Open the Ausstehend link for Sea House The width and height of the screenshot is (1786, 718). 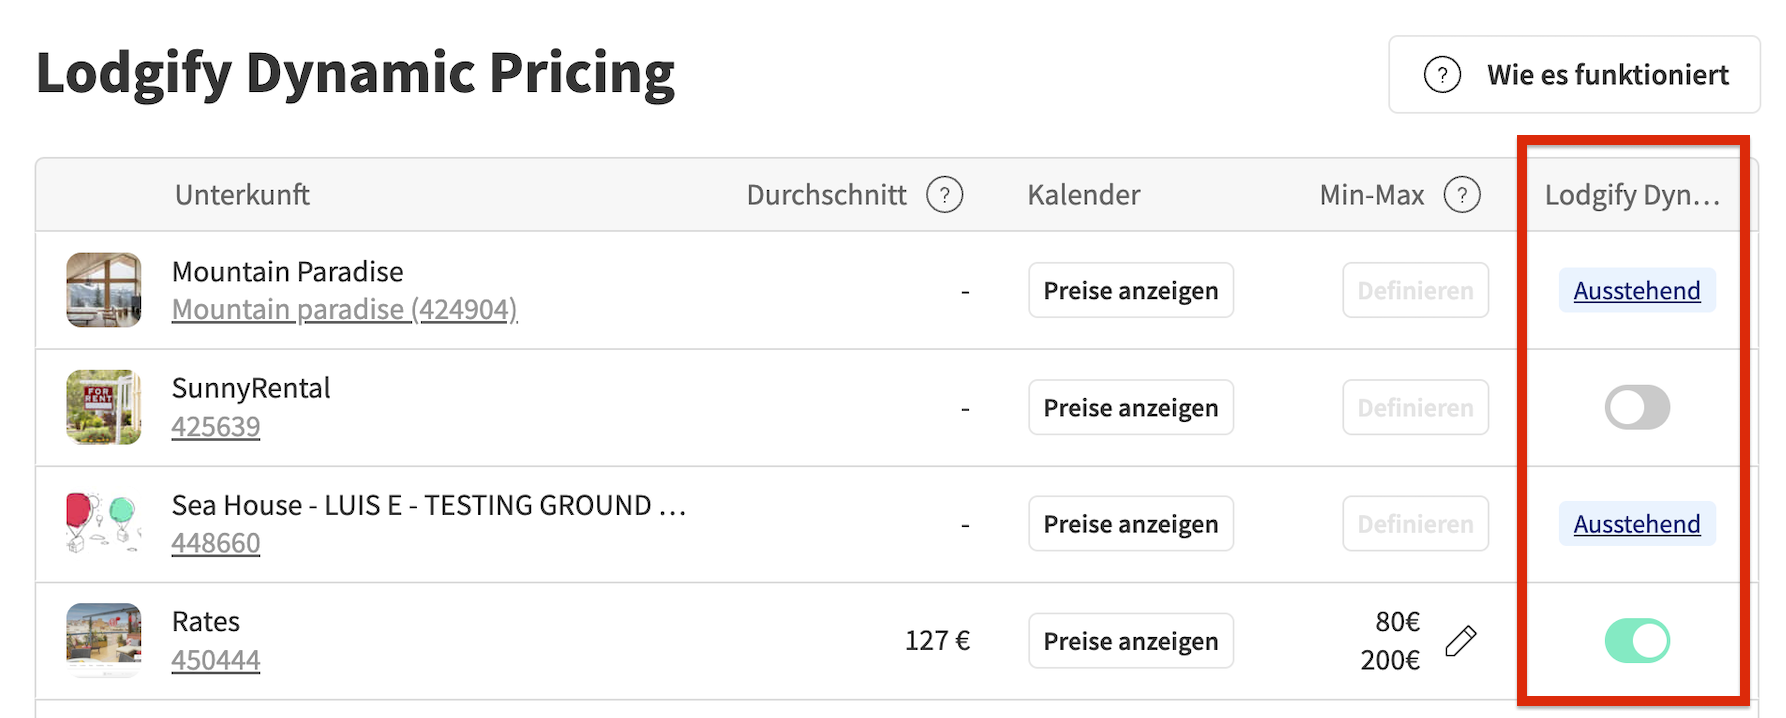(x=1637, y=524)
